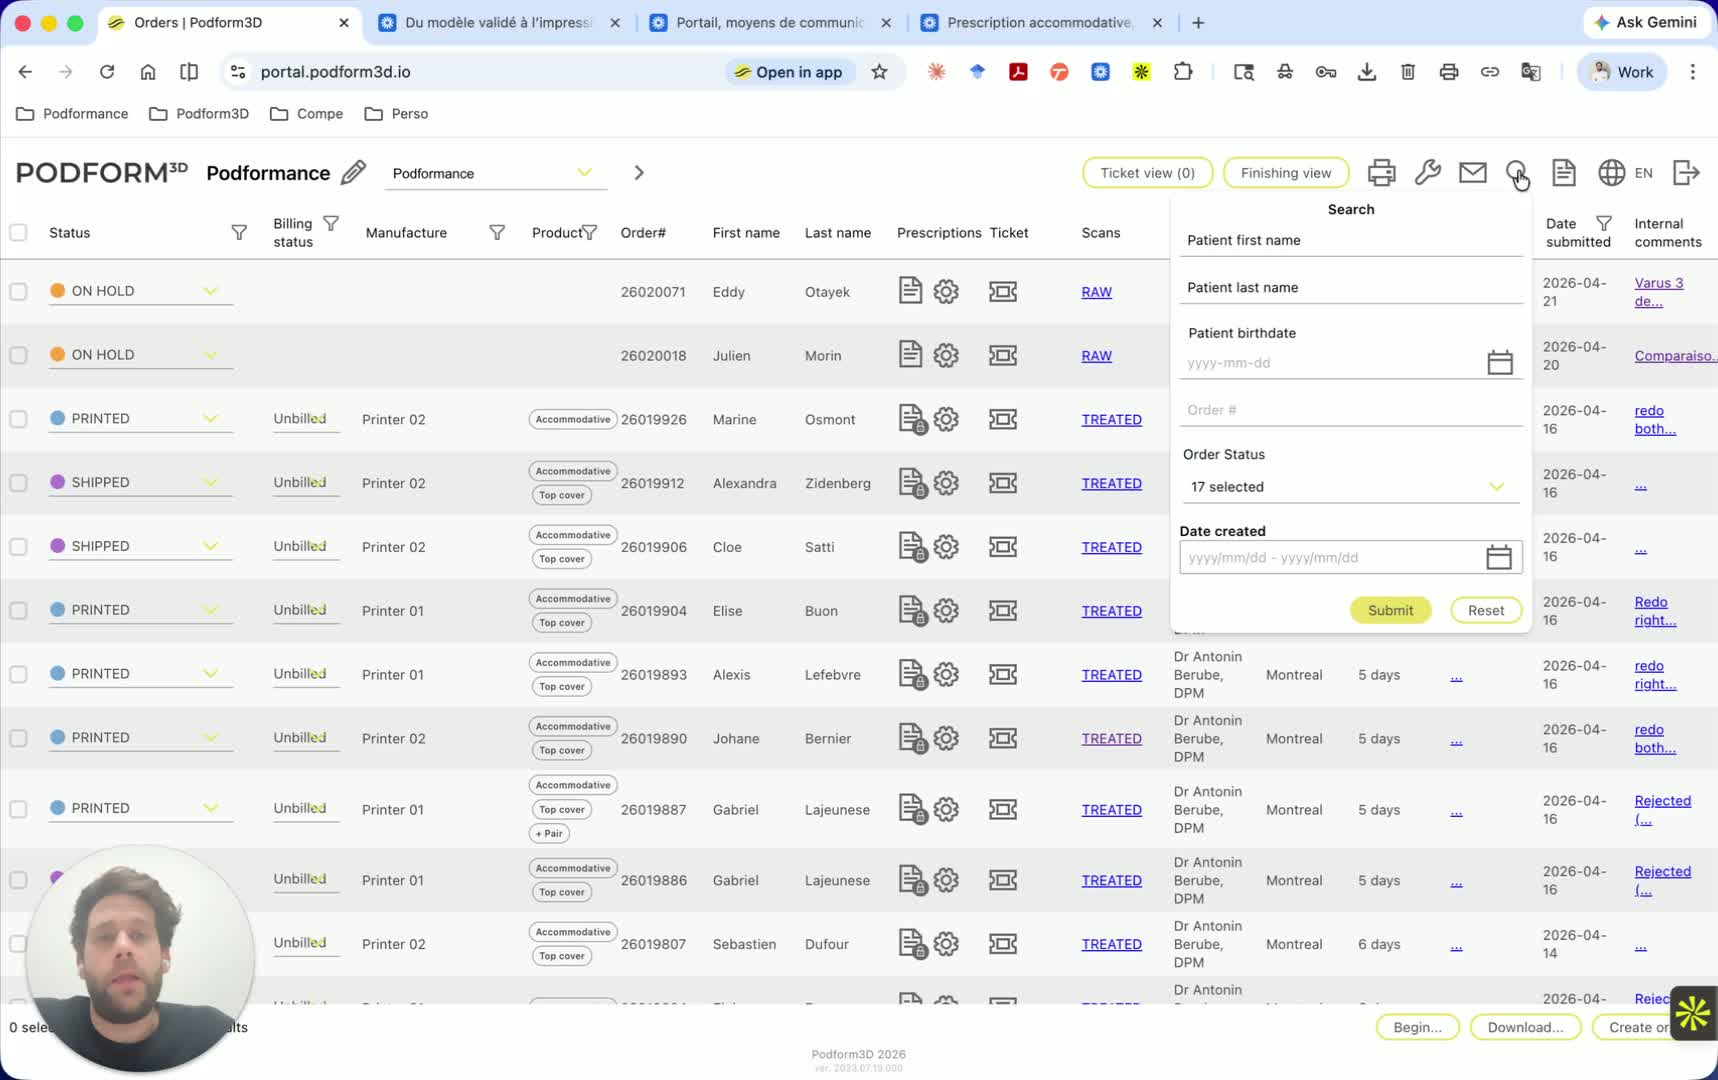The height and width of the screenshot is (1080, 1718).
Task: Select checkbox for order 26019912
Action: 18,483
